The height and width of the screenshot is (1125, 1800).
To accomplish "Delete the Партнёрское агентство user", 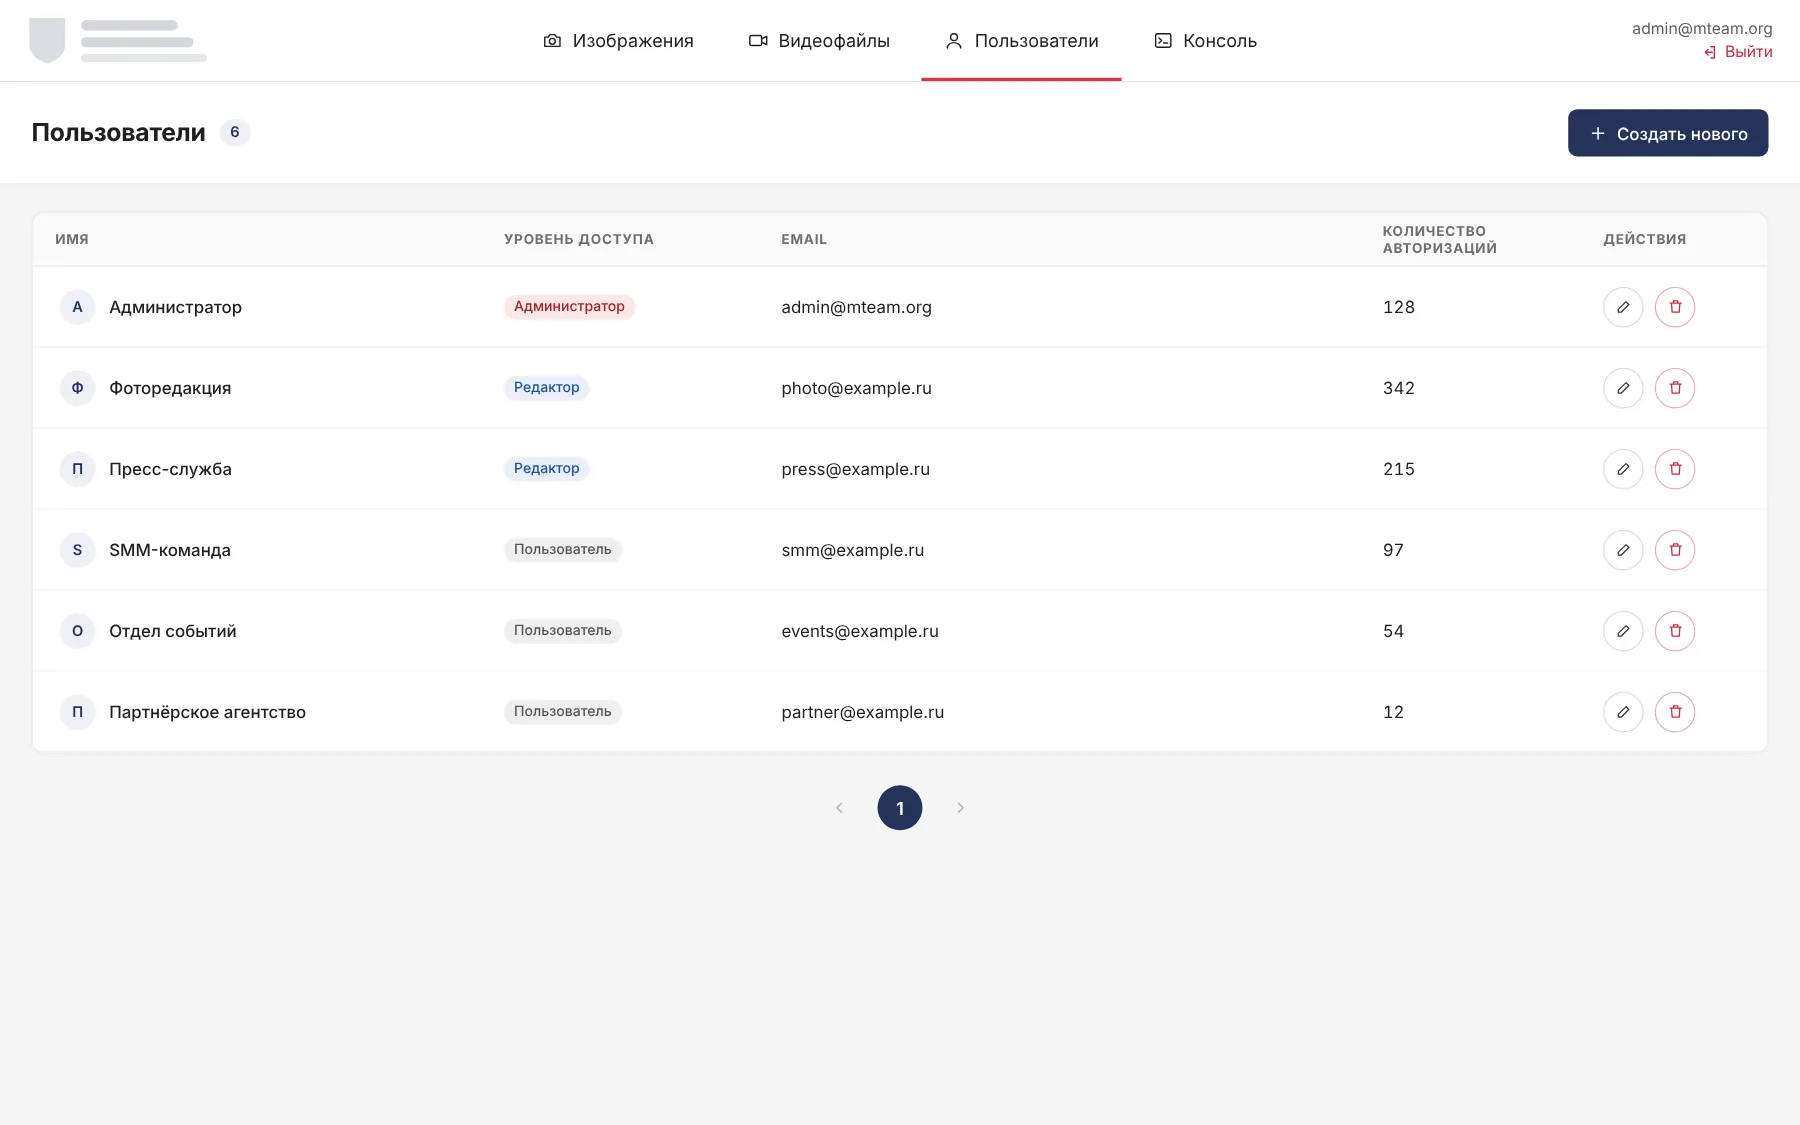I will (1675, 712).
